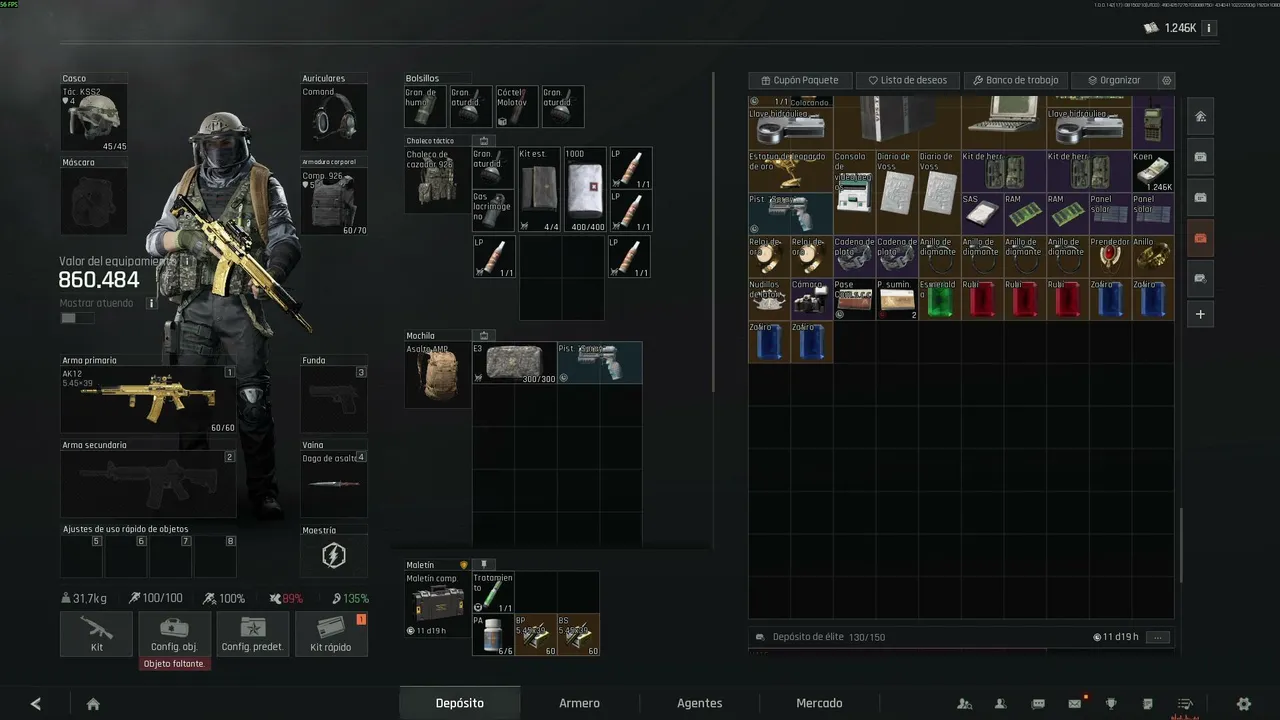This screenshot has height=720, width=1280.
Task: Select quick-use slot 5
Action: click(x=82, y=556)
